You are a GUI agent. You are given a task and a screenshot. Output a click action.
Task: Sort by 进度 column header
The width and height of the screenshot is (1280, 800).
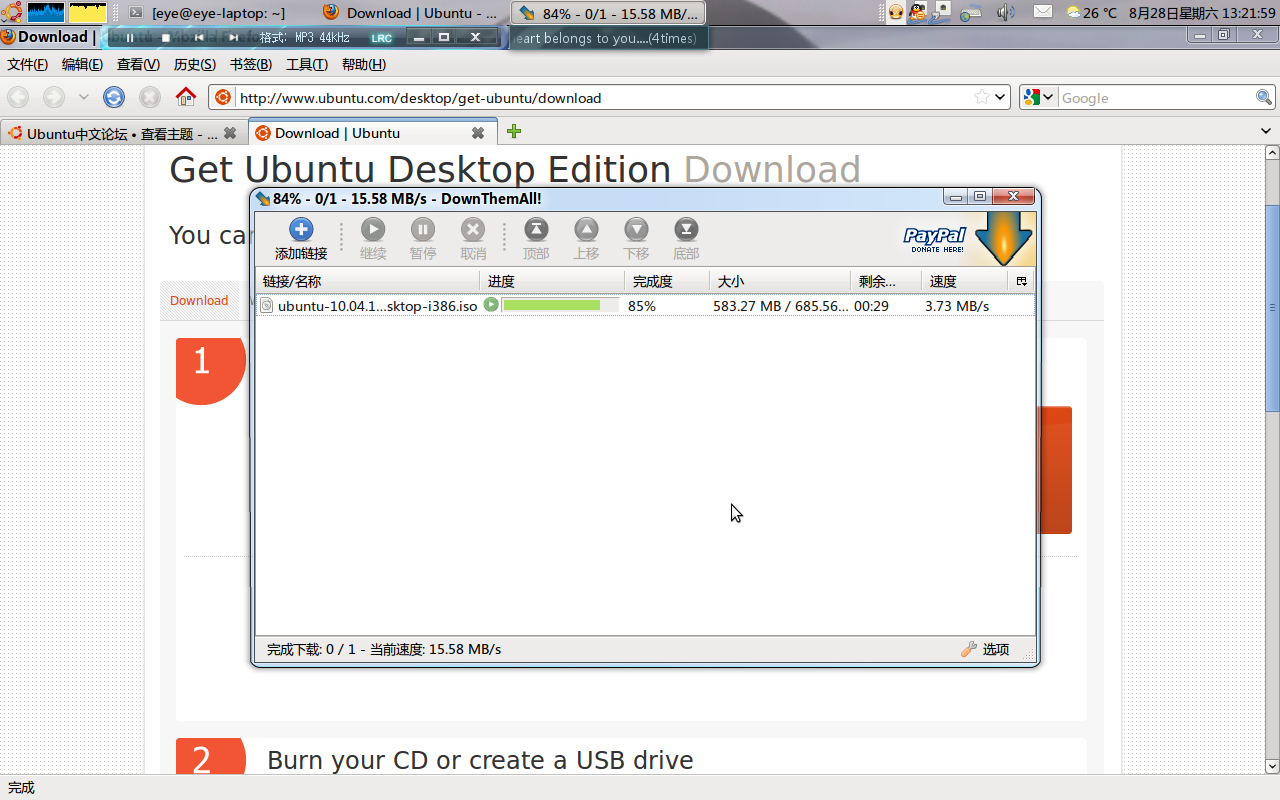point(552,281)
